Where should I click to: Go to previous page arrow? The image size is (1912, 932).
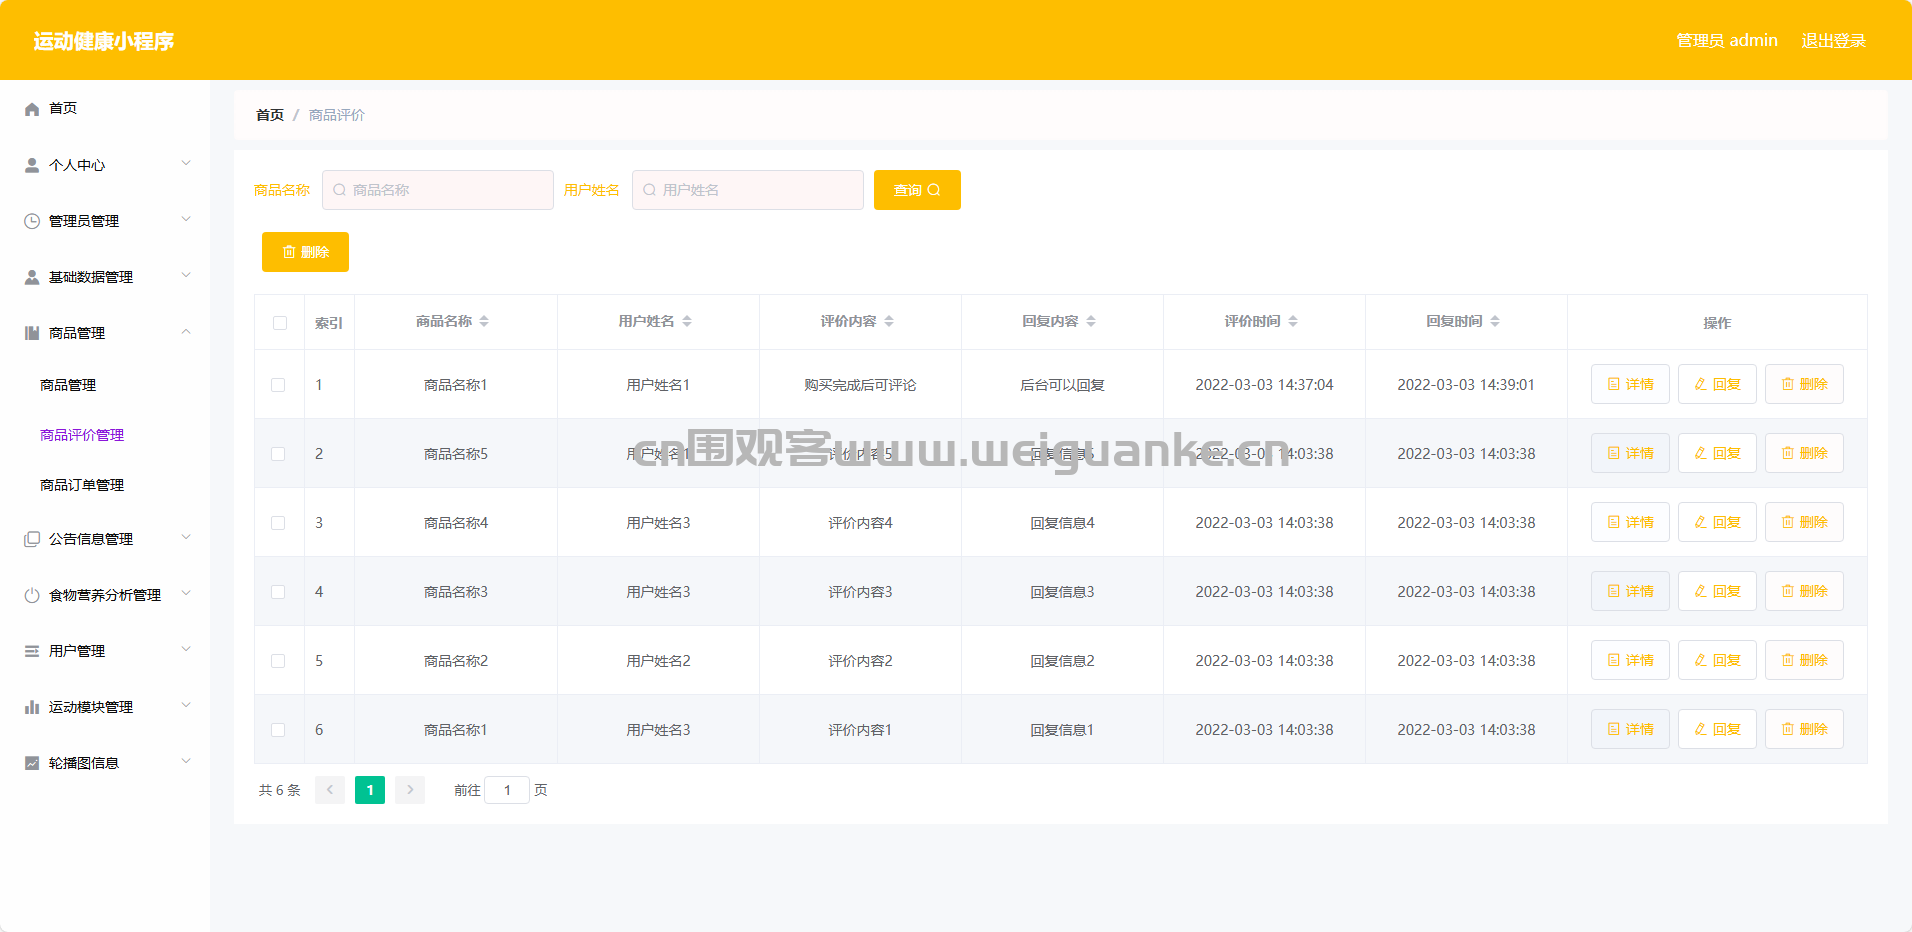[x=330, y=790]
